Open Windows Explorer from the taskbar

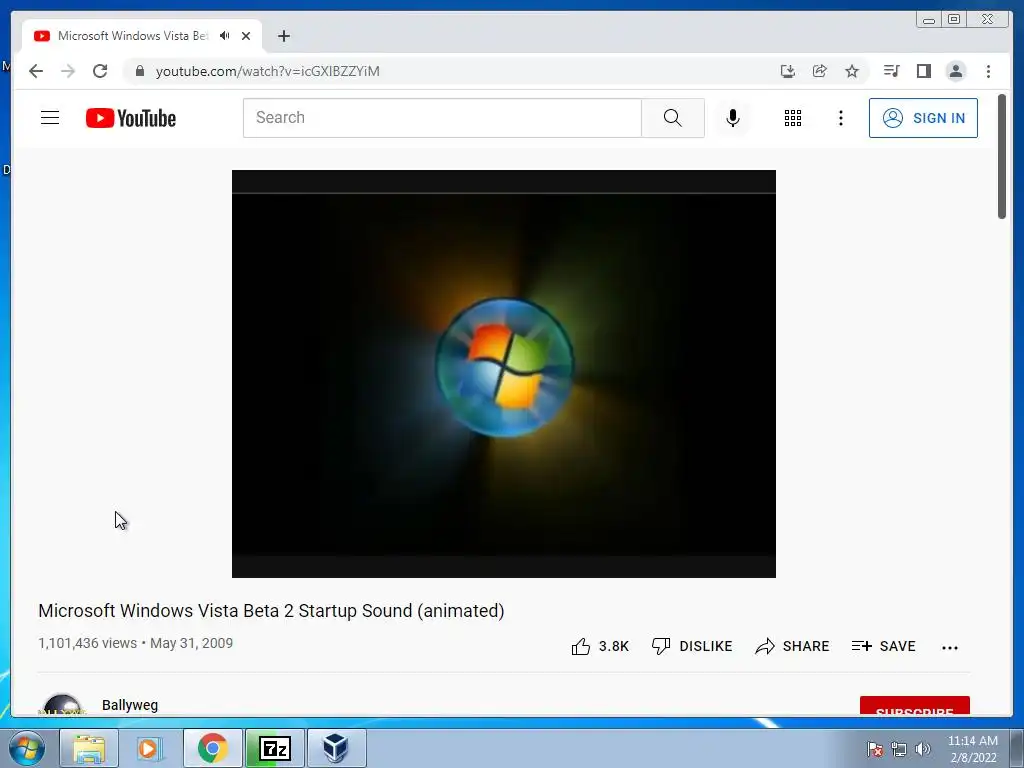[x=89, y=749]
